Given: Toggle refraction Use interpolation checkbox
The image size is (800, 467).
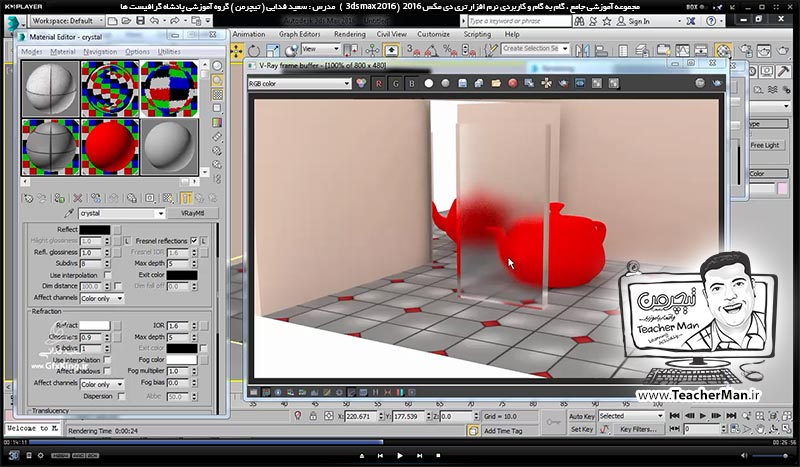Looking at the screenshot, I should (108, 360).
